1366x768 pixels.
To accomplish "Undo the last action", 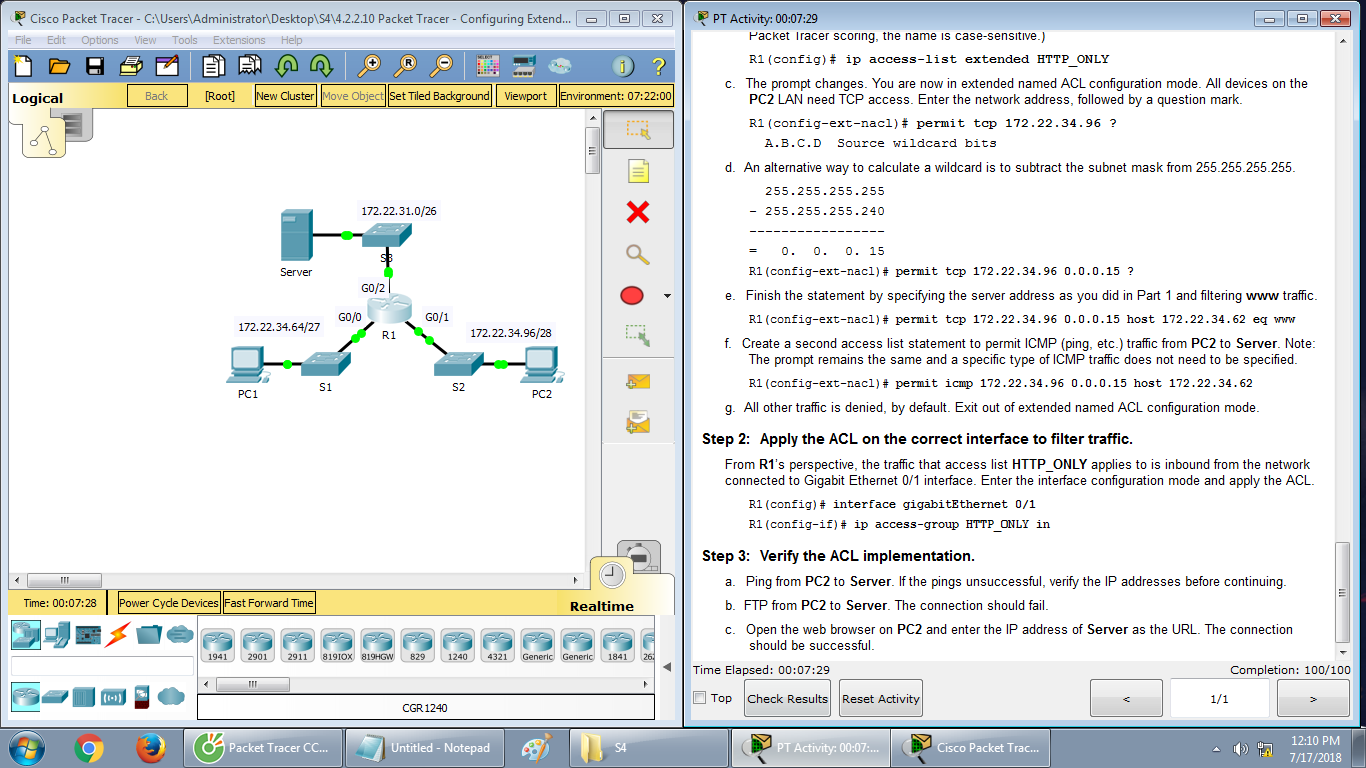I will click(287, 66).
